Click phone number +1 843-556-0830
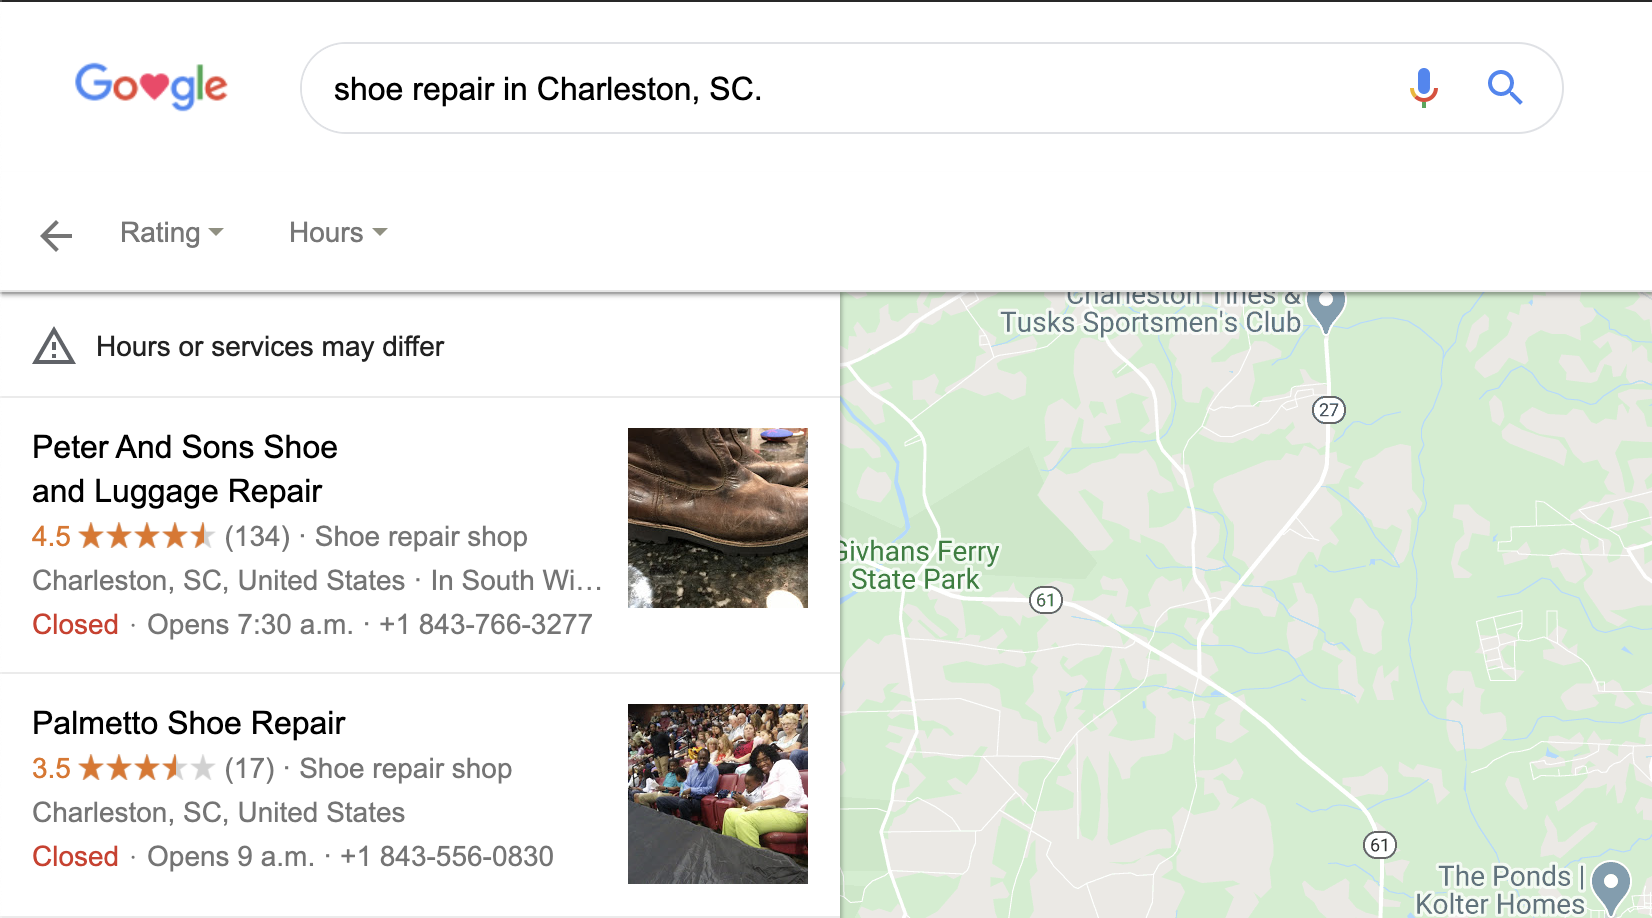 pos(447,857)
